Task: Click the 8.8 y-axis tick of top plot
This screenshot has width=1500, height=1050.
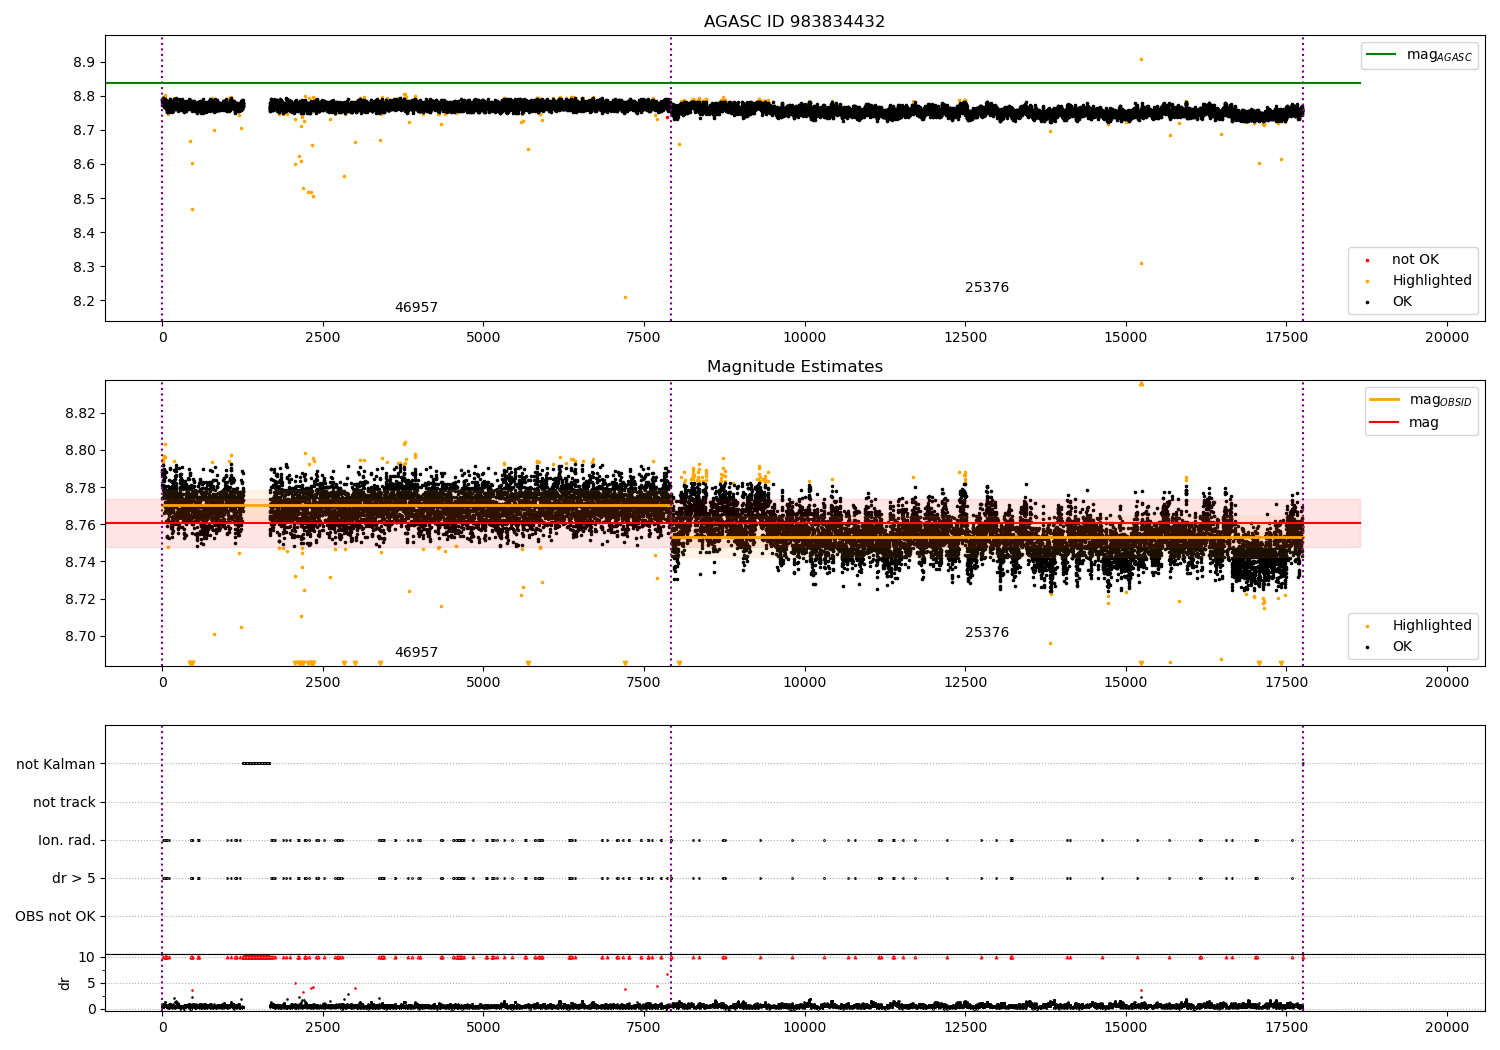Action: tap(84, 96)
